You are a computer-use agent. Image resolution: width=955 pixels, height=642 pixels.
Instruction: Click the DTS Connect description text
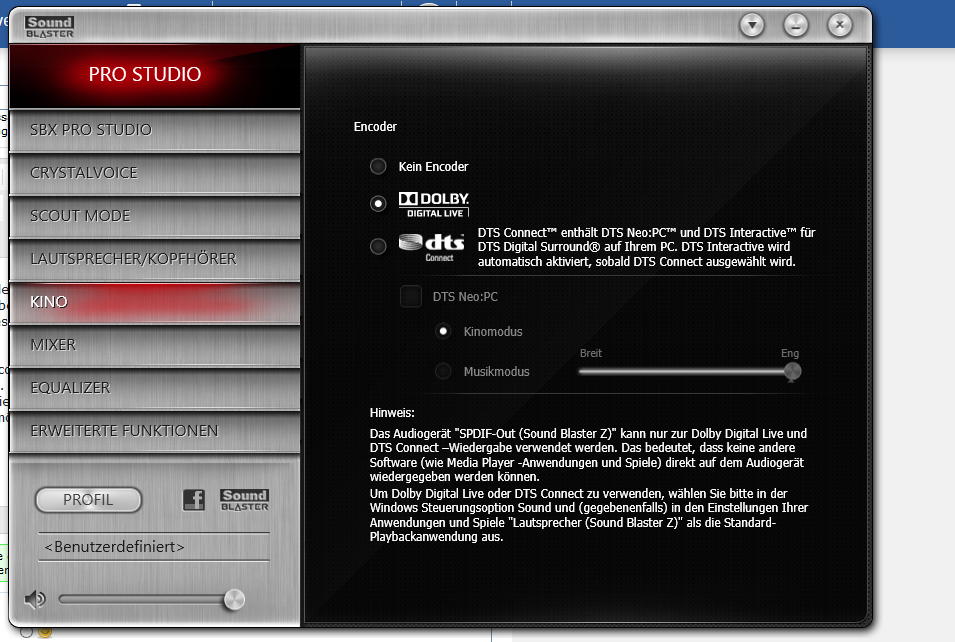(x=646, y=247)
